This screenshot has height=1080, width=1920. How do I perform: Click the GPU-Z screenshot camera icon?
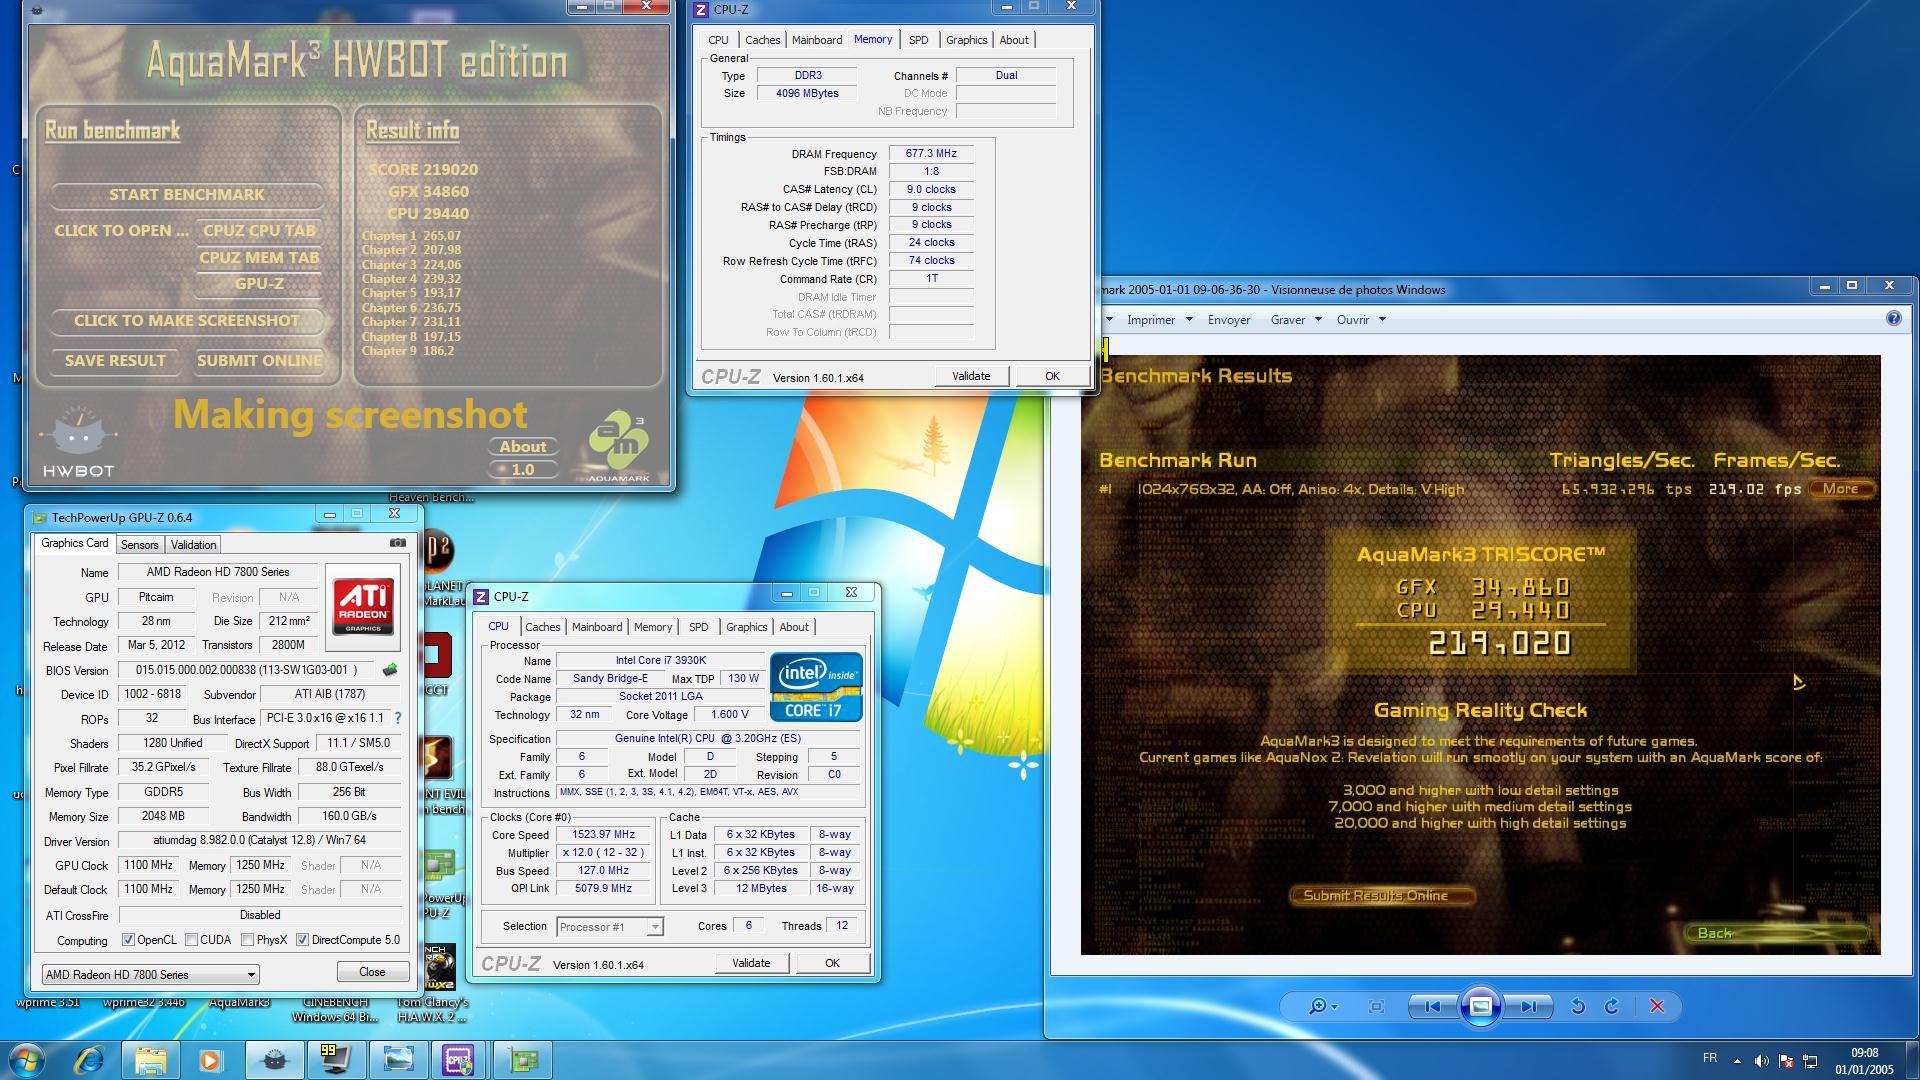click(x=398, y=543)
